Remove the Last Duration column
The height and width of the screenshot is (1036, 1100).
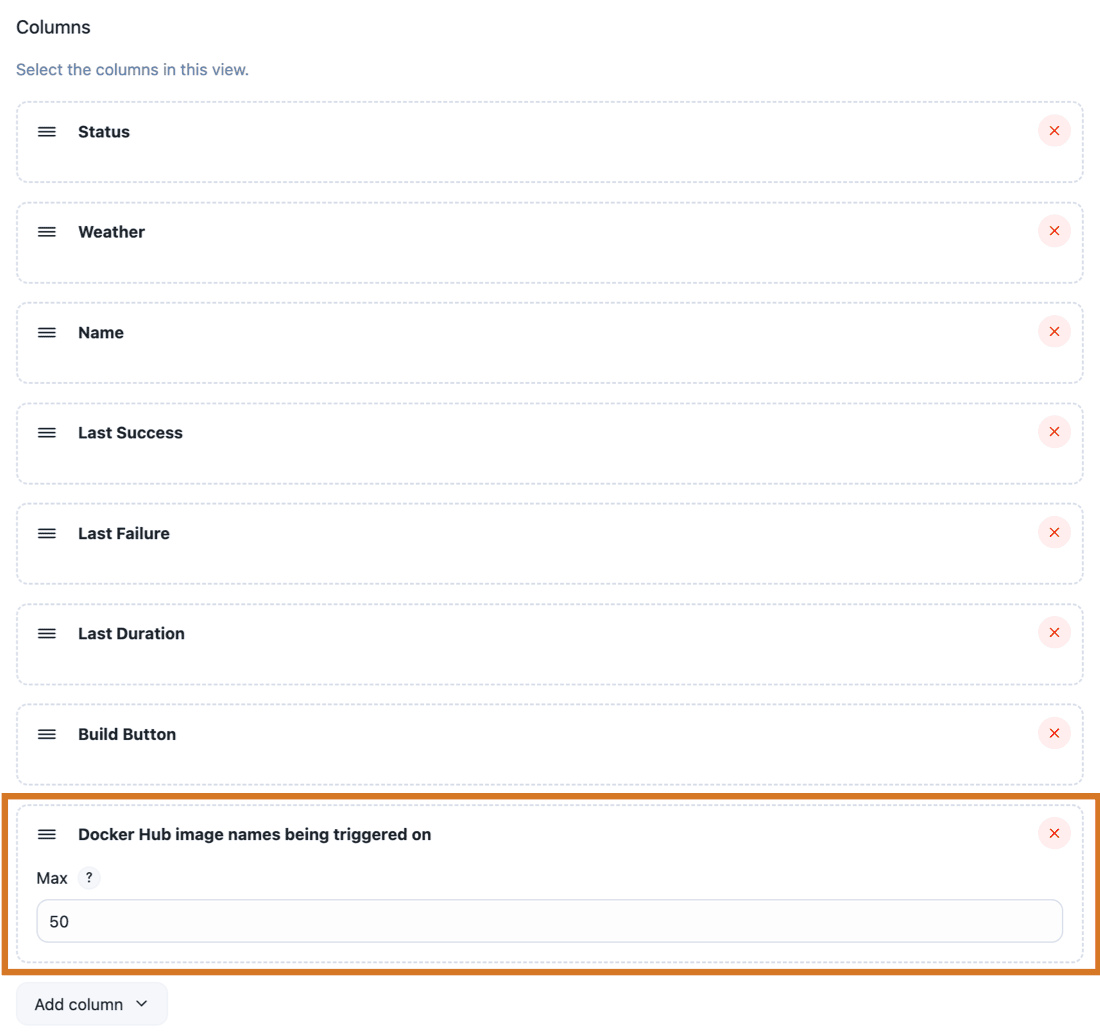pos(1054,633)
